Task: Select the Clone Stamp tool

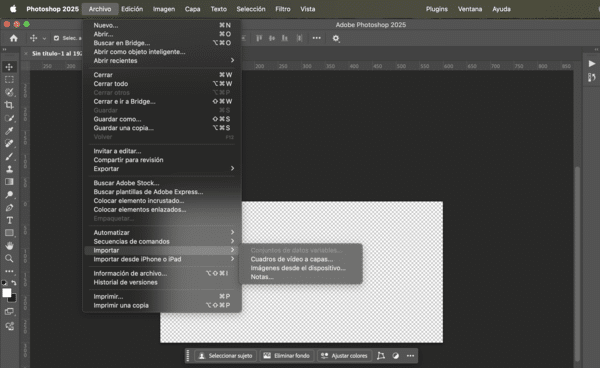Action: point(9,169)
